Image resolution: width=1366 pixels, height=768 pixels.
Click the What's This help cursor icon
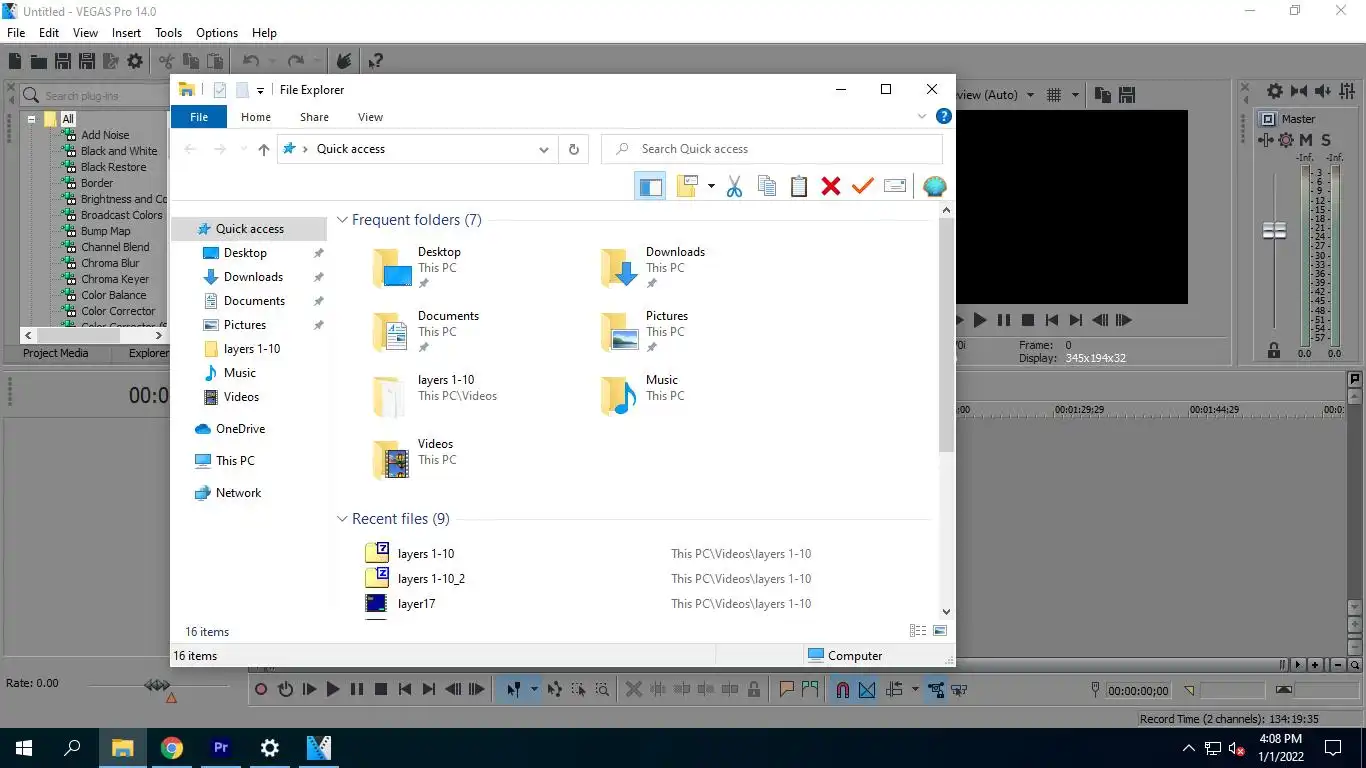click(375, 61)
